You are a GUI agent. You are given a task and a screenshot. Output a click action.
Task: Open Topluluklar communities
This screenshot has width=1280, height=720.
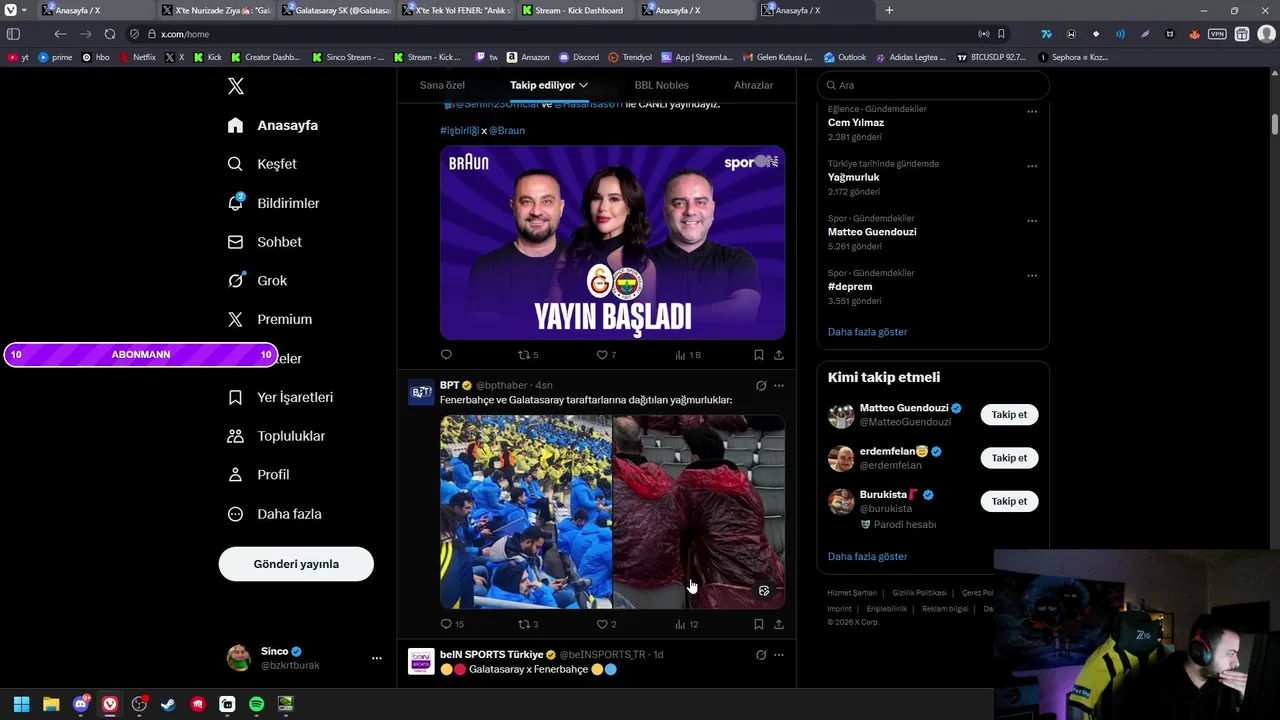pyautogui.click(x=276, y=436)
